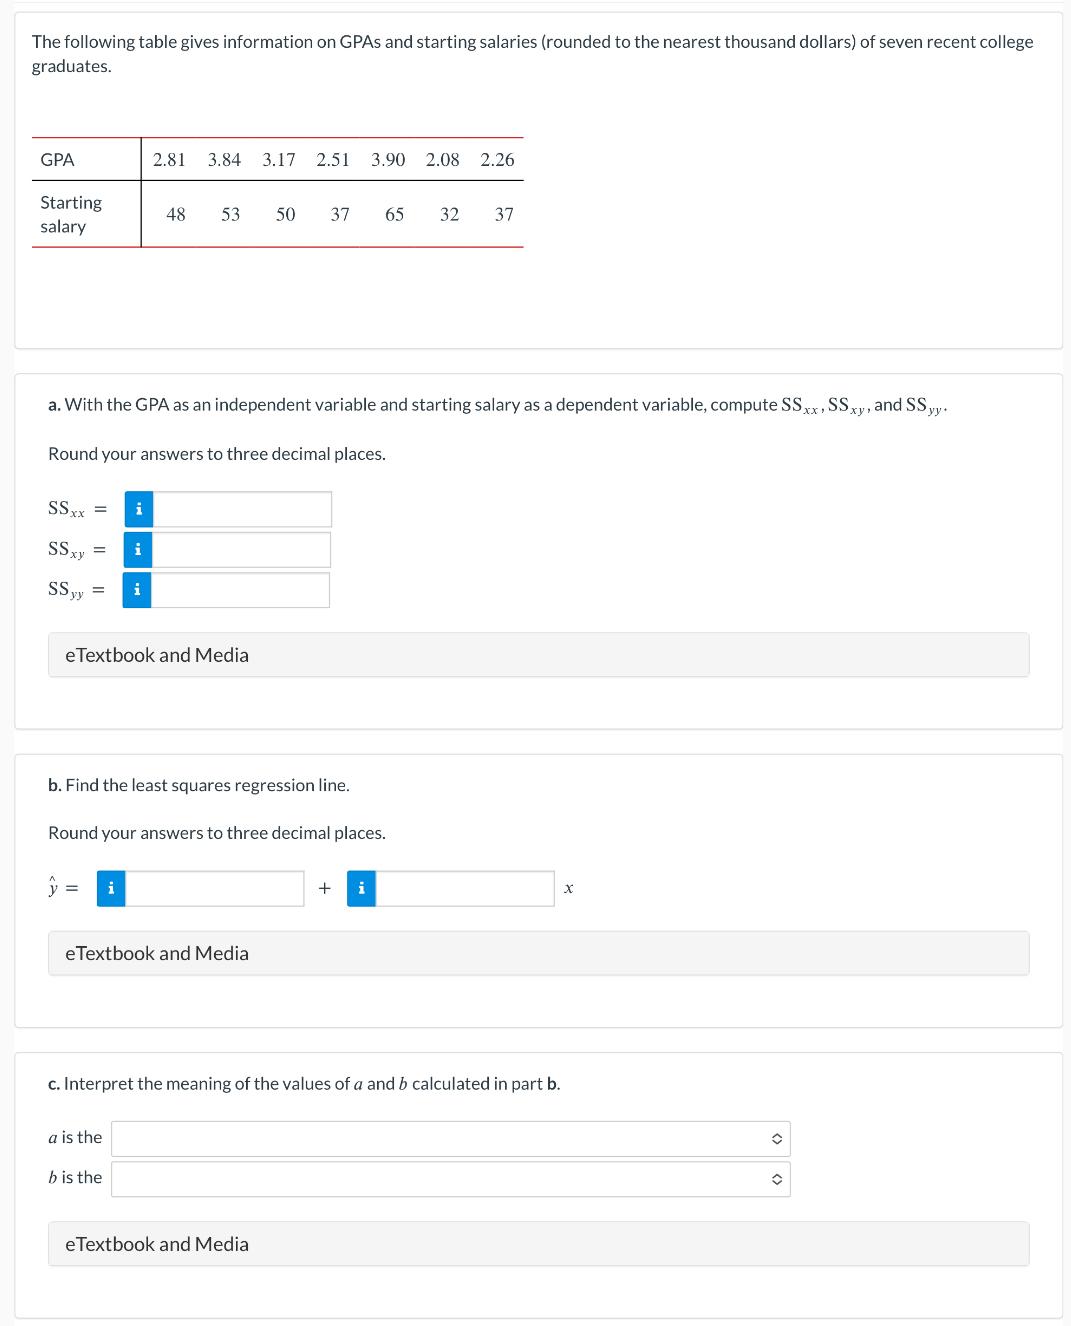Click the starting salary cell showing 65
This screenshot has width=1071, height=1326.
pyautogui.click(x=394, y=214)
